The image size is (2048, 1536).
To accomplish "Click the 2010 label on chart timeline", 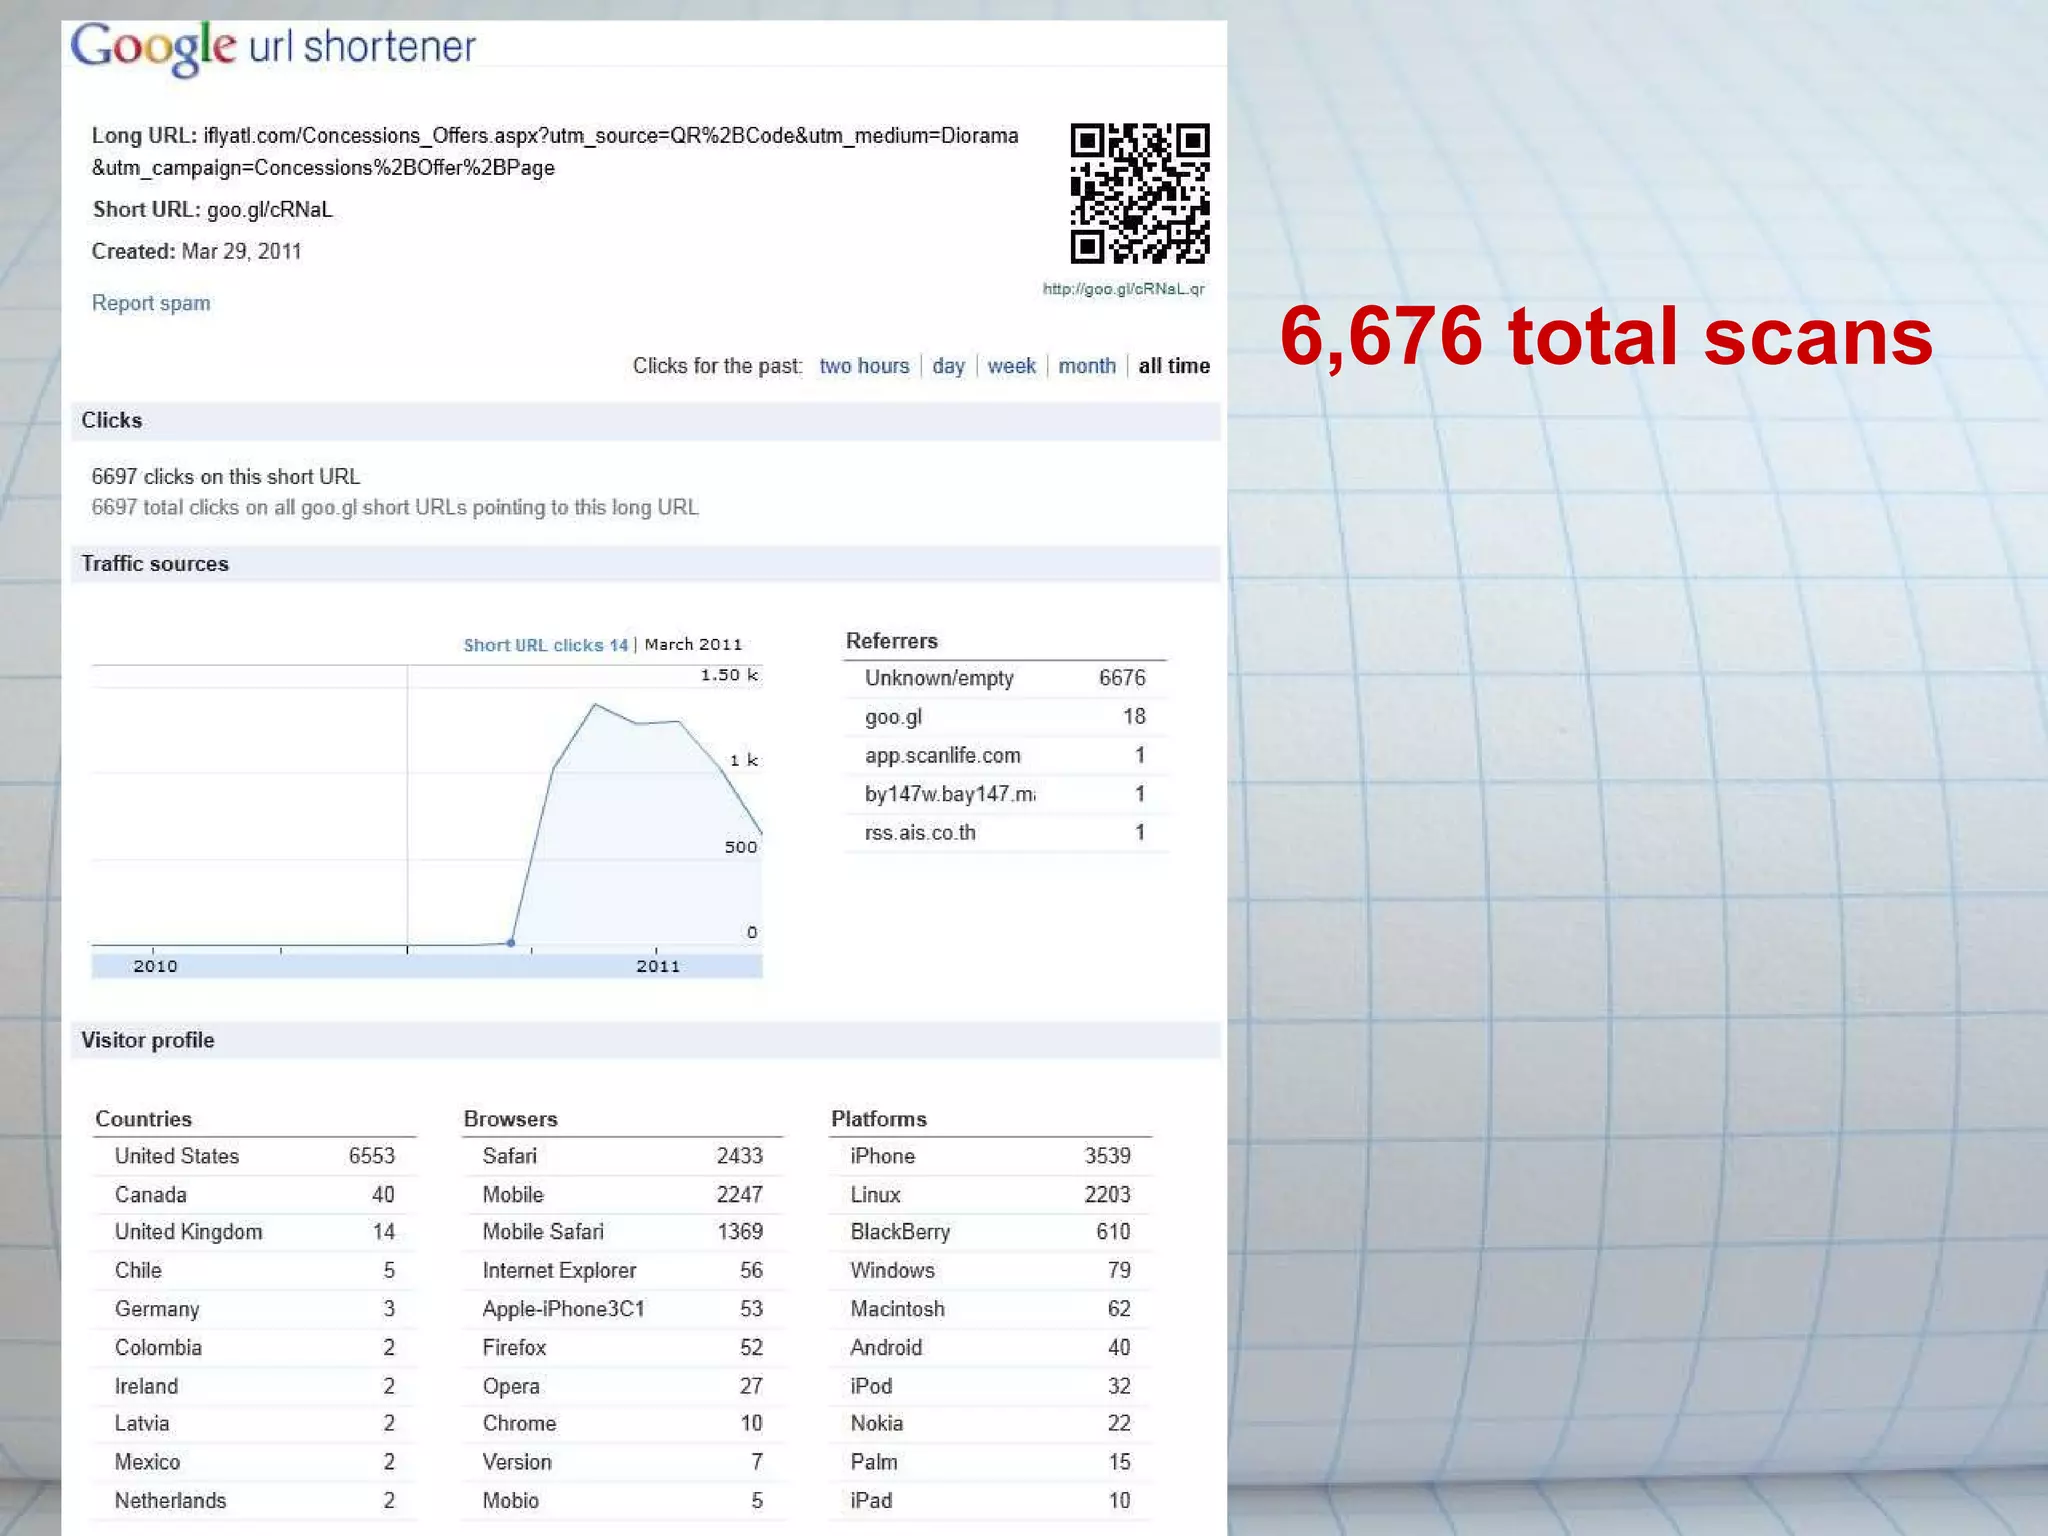I will click(x=155, y=966).
